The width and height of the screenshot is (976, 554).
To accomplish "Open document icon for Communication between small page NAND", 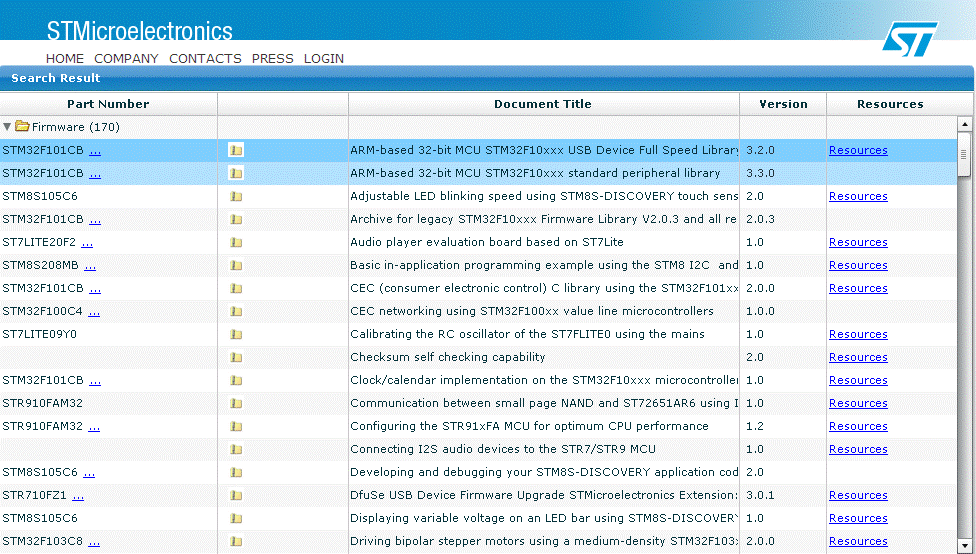I will click(x=236, y=403).
